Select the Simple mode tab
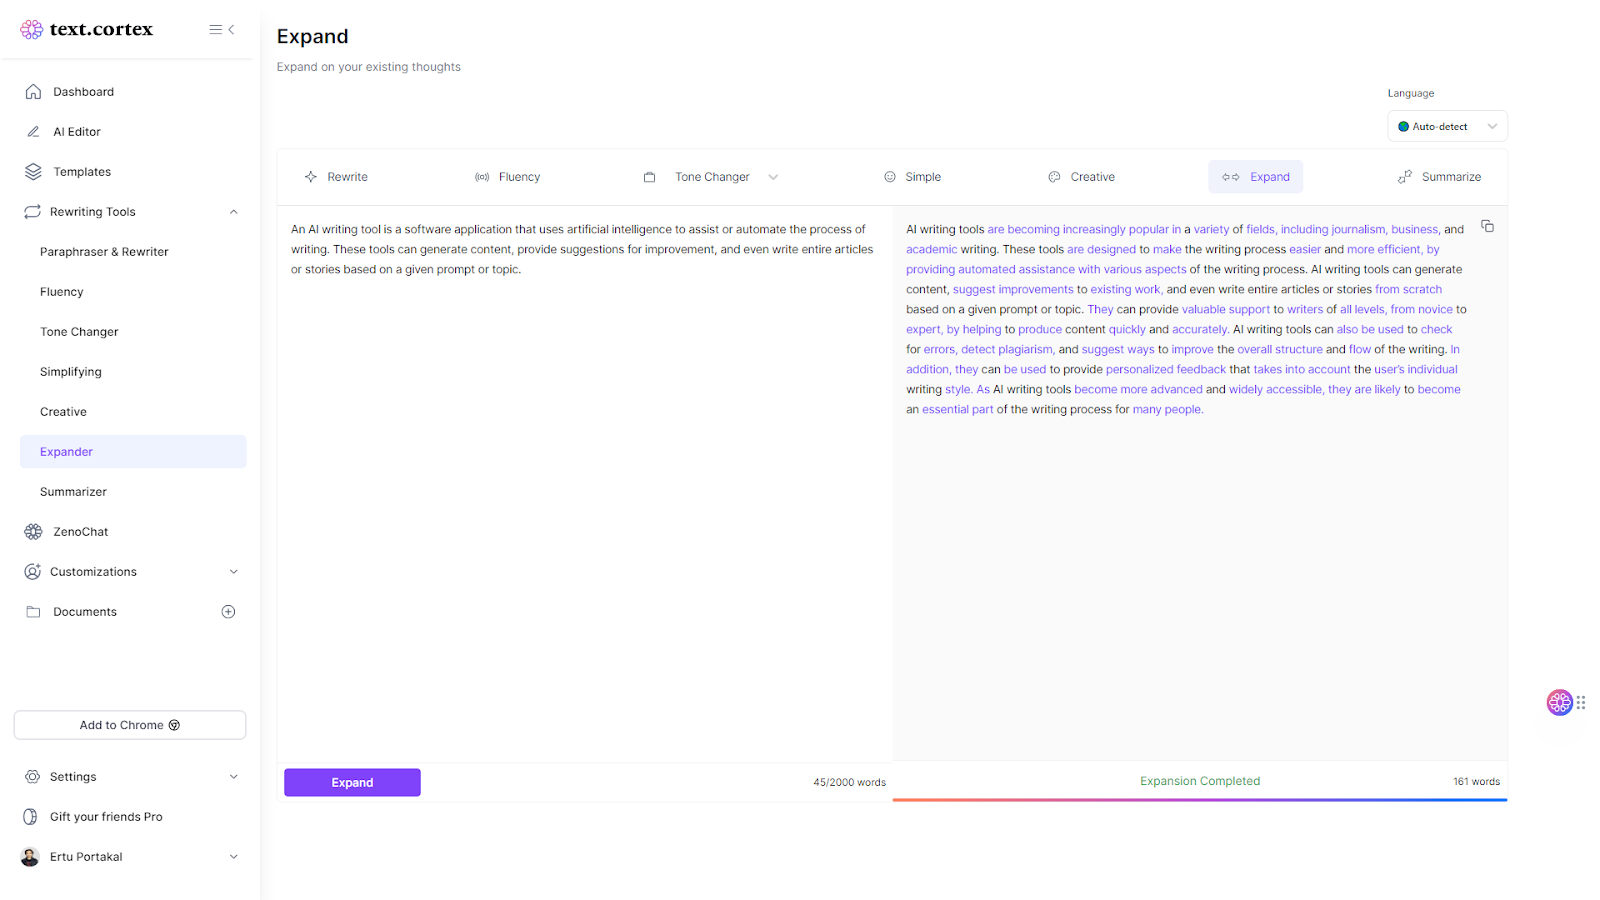 (x=912, y=177)
